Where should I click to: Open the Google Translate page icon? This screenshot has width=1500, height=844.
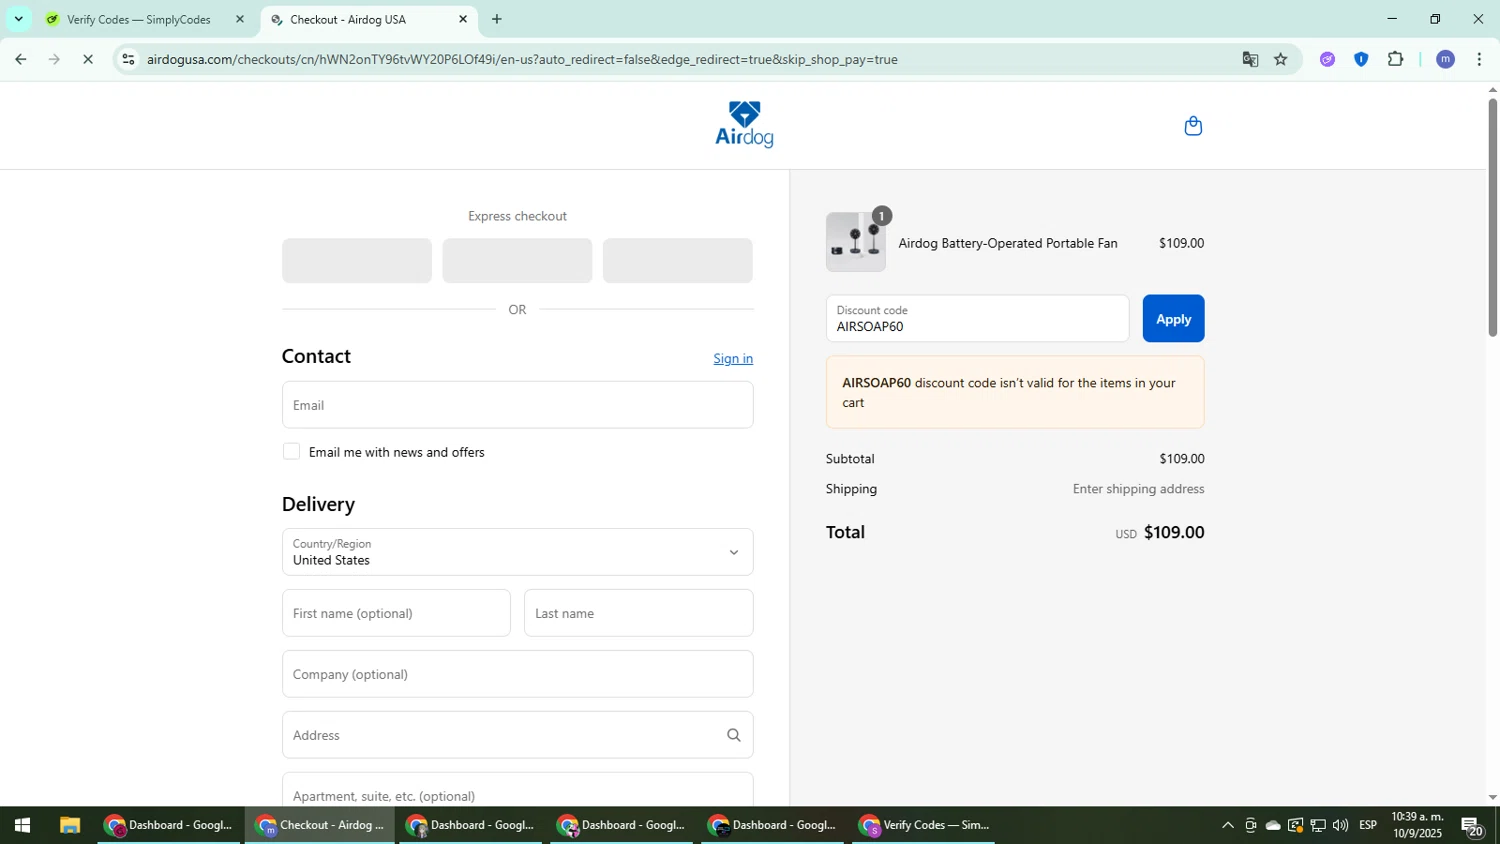click(1250, 59)
